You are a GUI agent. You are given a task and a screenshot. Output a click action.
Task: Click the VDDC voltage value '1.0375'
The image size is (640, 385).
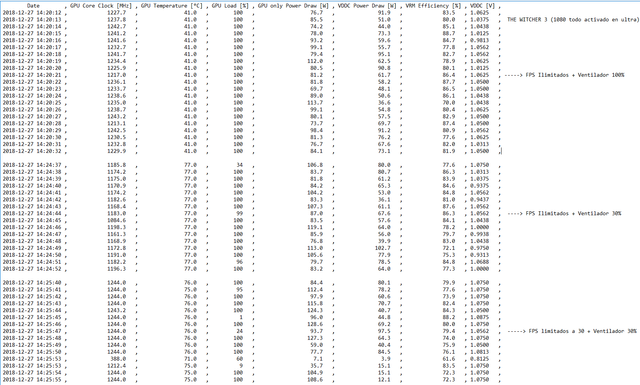(480, 20)
